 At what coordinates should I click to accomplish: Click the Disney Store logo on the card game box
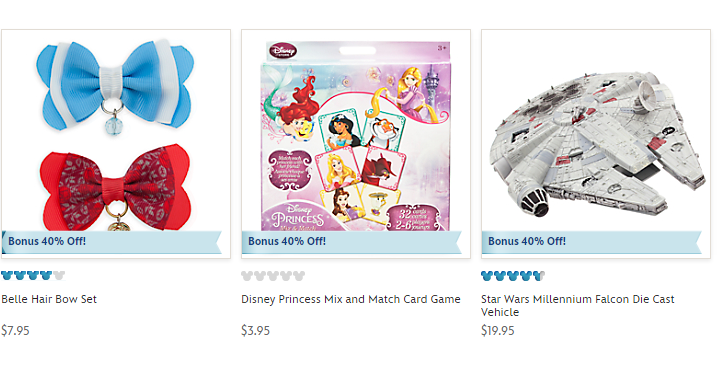283,51
